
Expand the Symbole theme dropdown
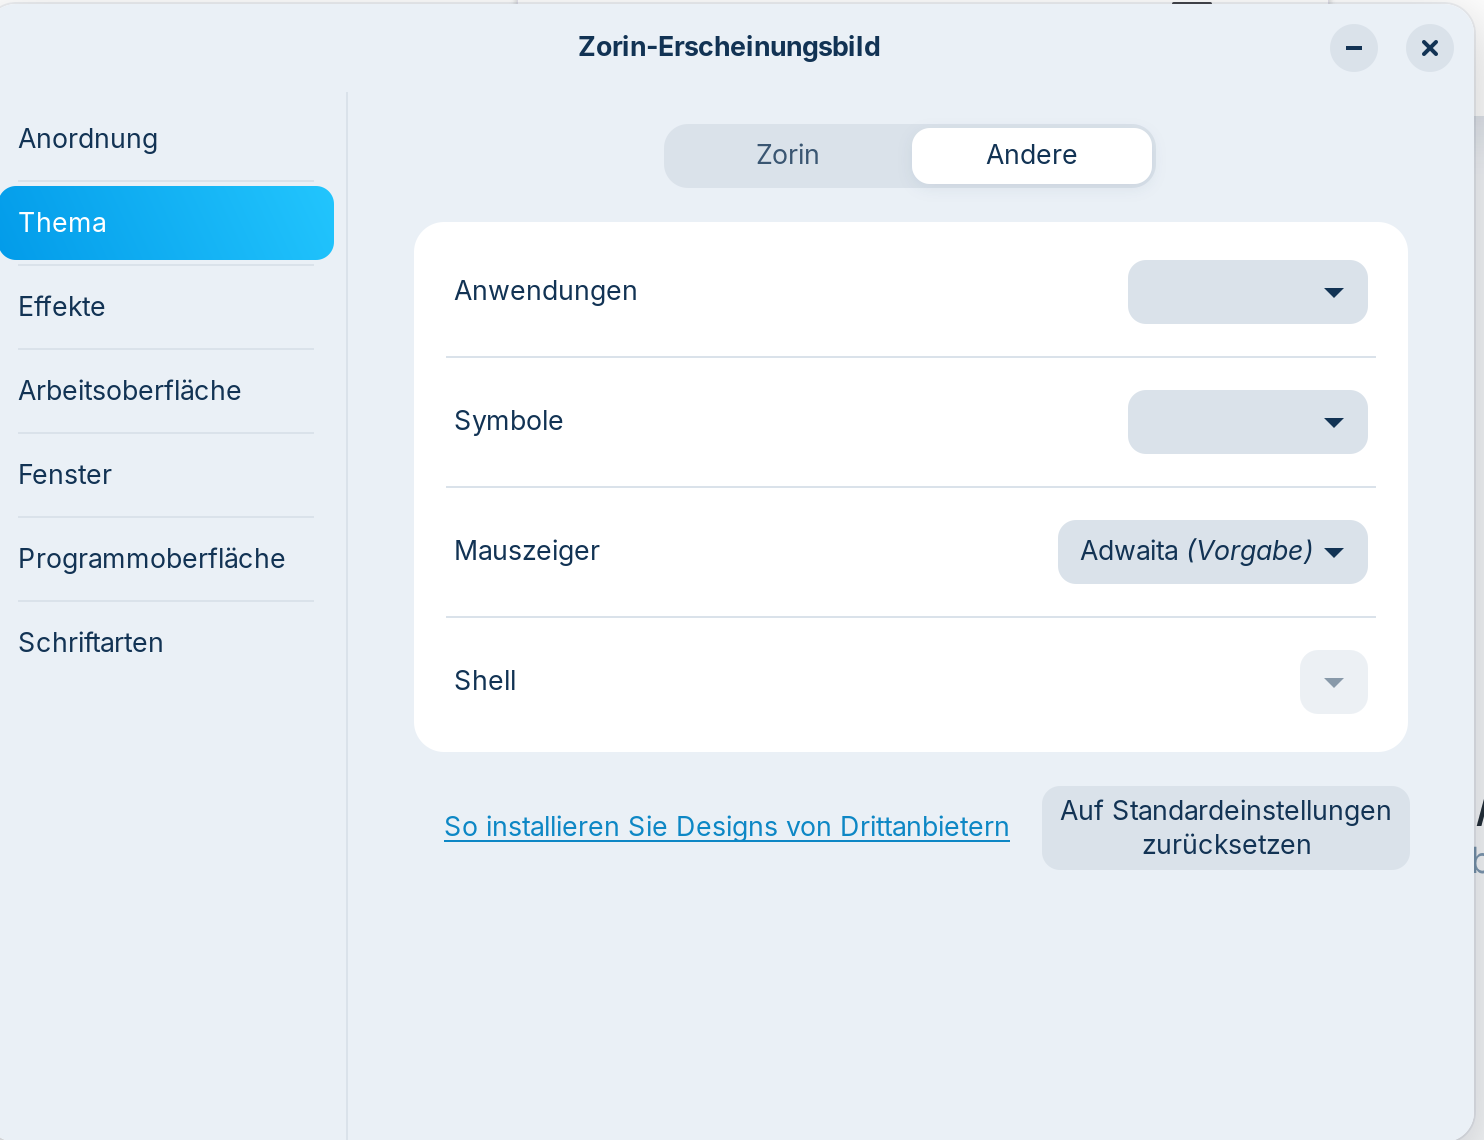pyautogui.click(x=1247, y=422)
